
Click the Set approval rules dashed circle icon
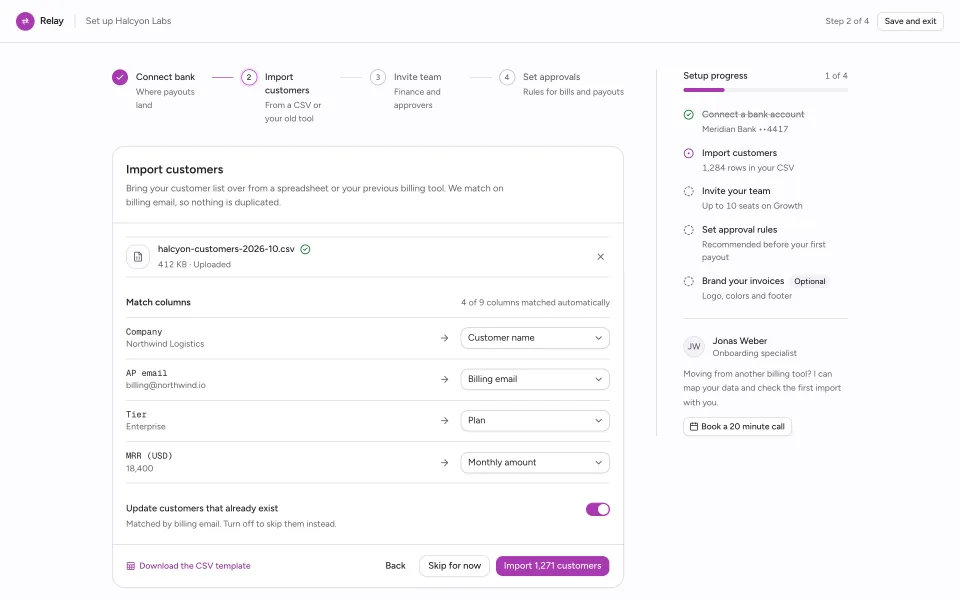click(x=689, y=230)
